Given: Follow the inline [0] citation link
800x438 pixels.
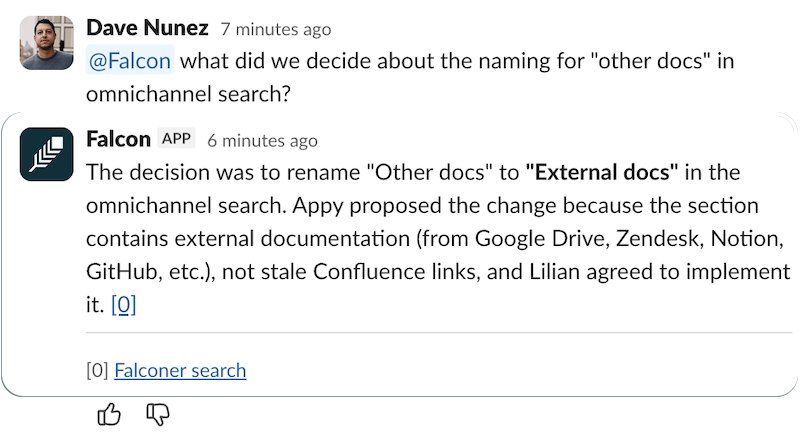Looking at the screenshot, I should (123, 305).
